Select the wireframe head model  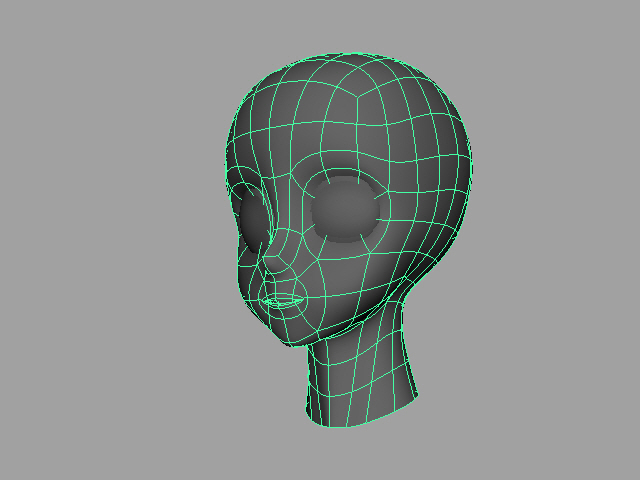[349, 240]
